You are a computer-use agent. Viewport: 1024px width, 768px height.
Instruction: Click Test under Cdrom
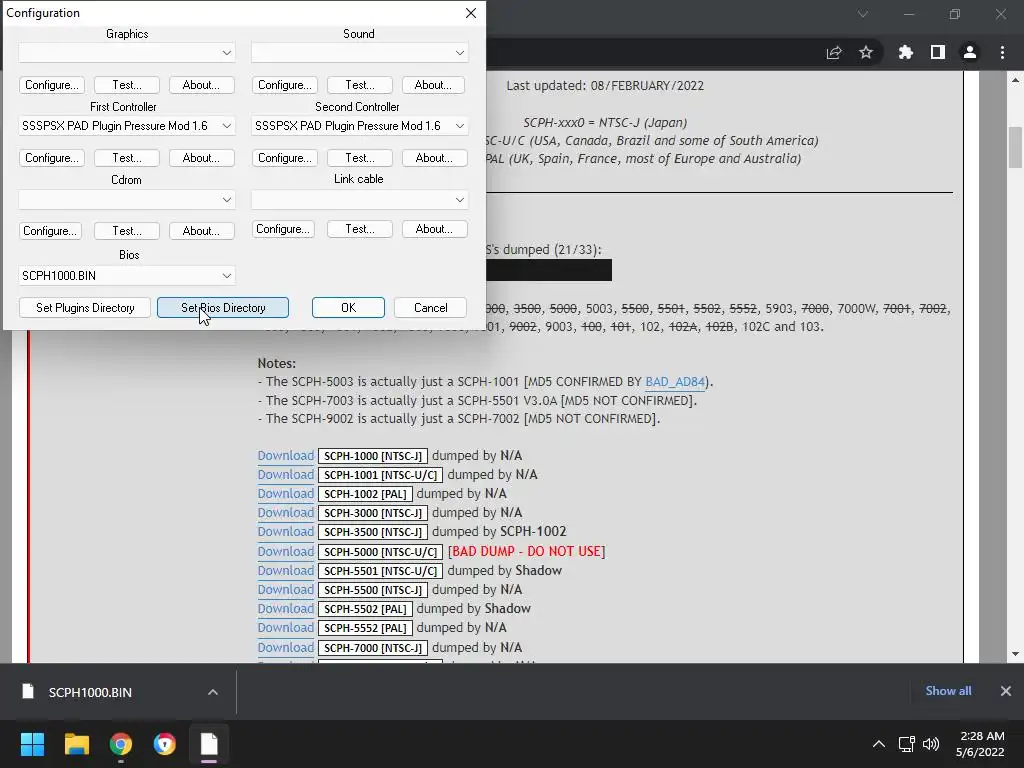(127, 231)
